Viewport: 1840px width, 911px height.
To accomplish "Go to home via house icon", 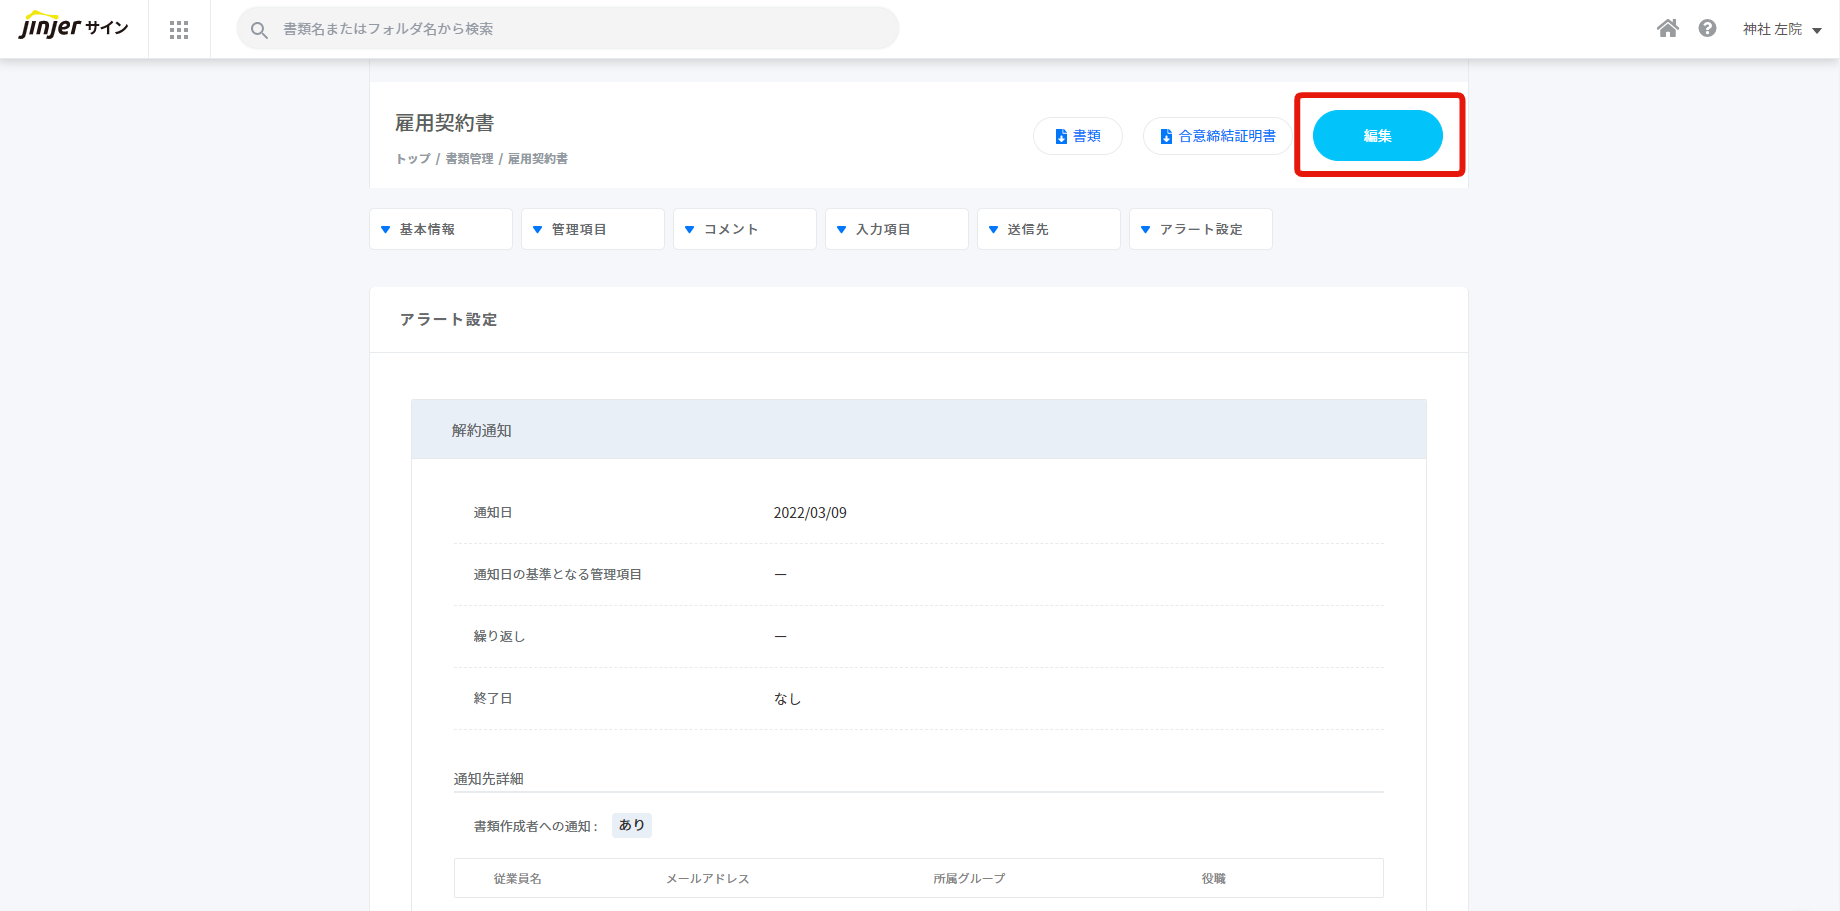I will [x=1667, y=29].
